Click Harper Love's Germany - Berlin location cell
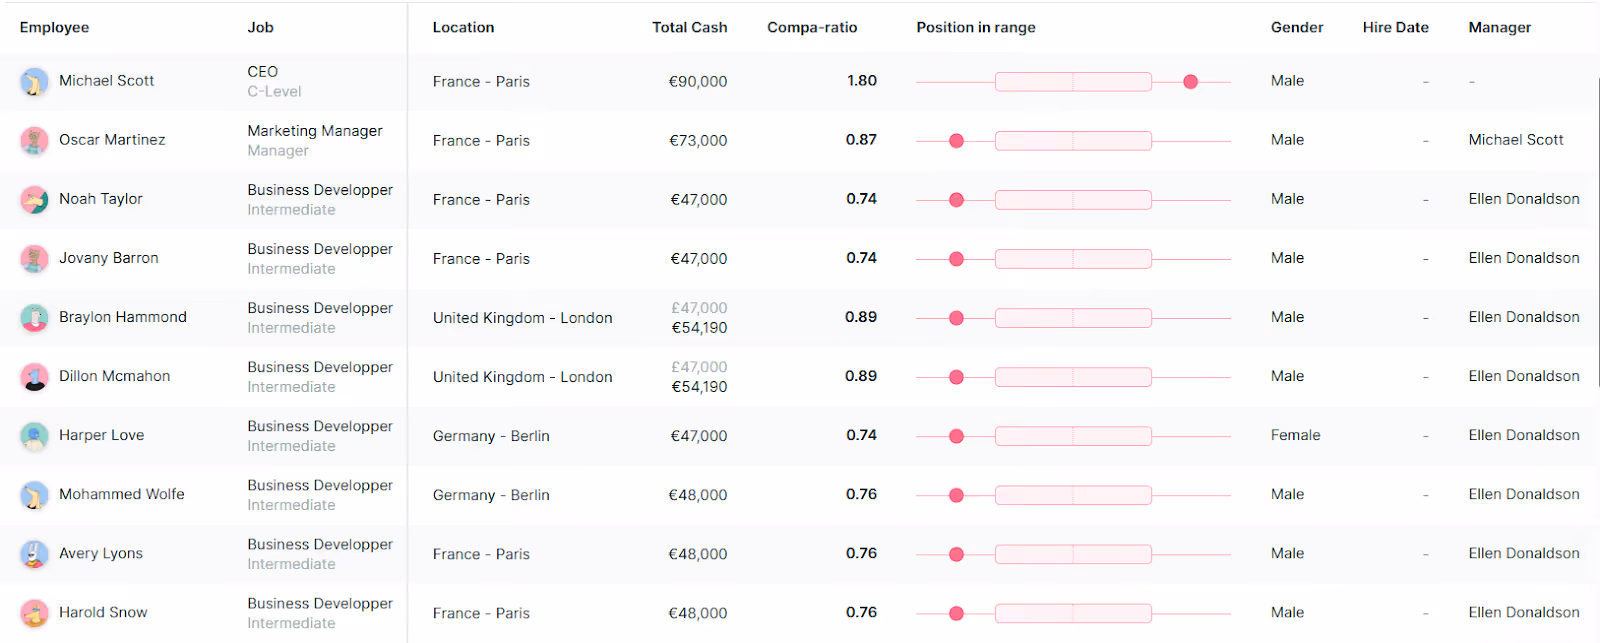 pyautogui.click(x=491, y=436)
